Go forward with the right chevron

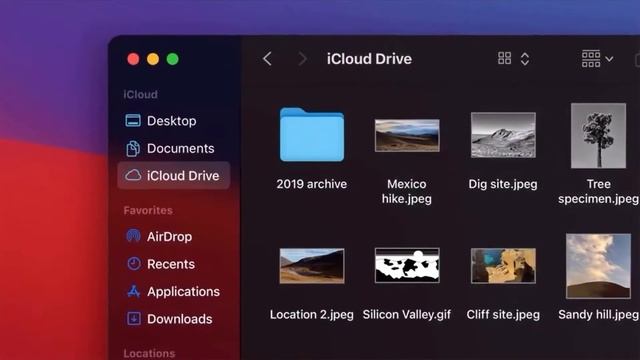pos(302,59)
